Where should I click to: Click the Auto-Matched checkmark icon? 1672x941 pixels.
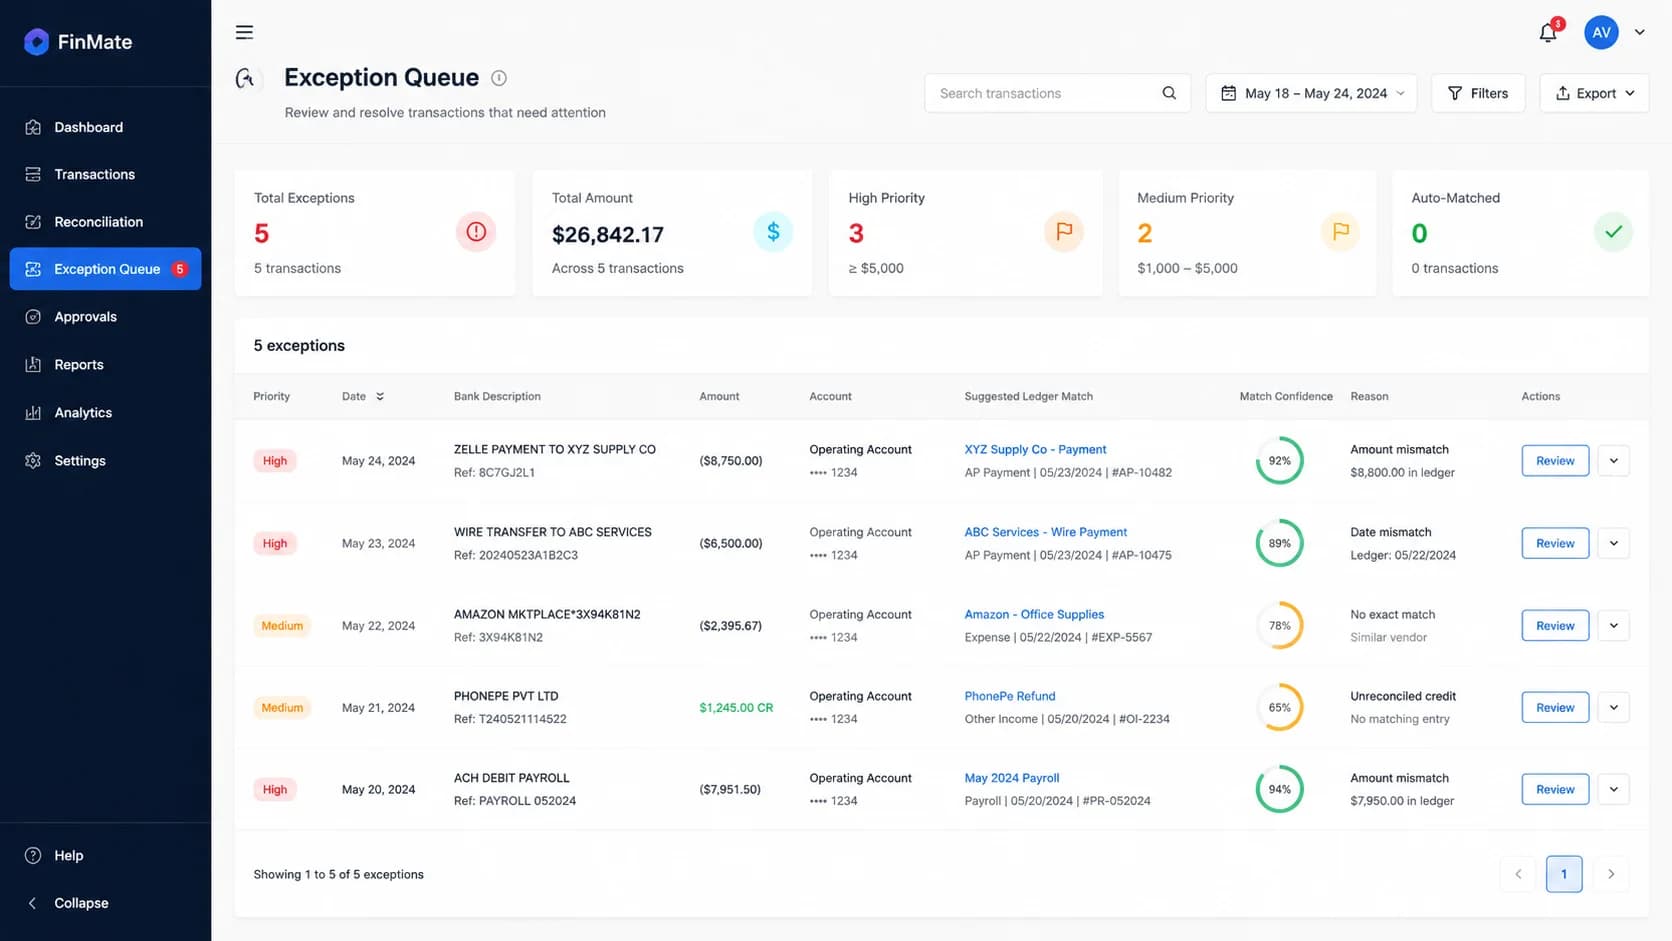pos(1613,232)
